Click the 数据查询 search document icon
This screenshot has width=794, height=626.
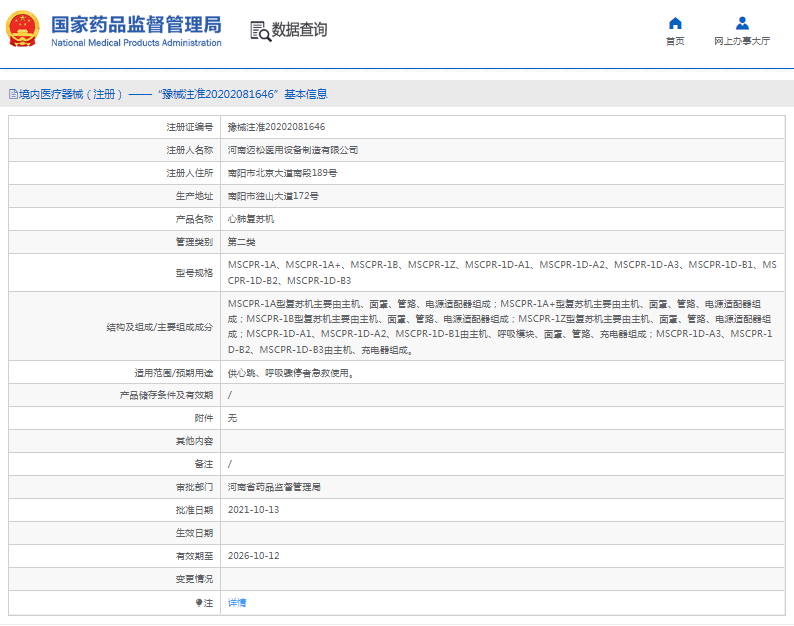(x=261, y=31)
